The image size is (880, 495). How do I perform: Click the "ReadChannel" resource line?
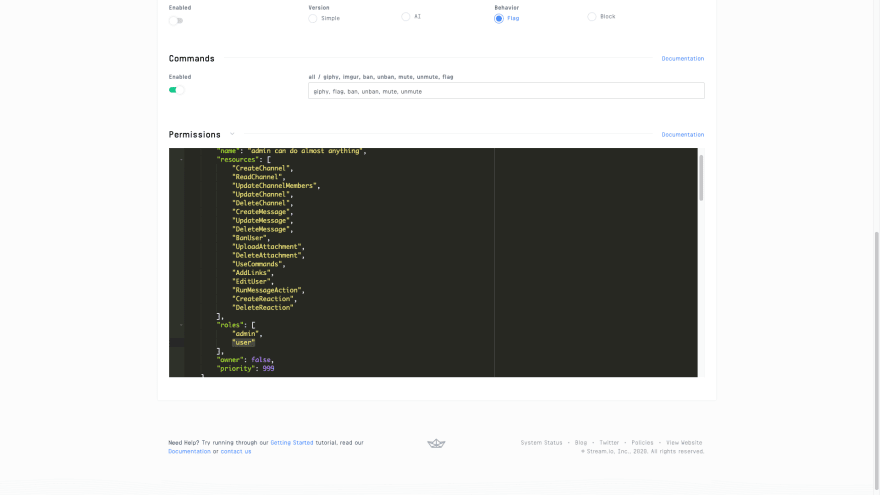pos(259,177)
